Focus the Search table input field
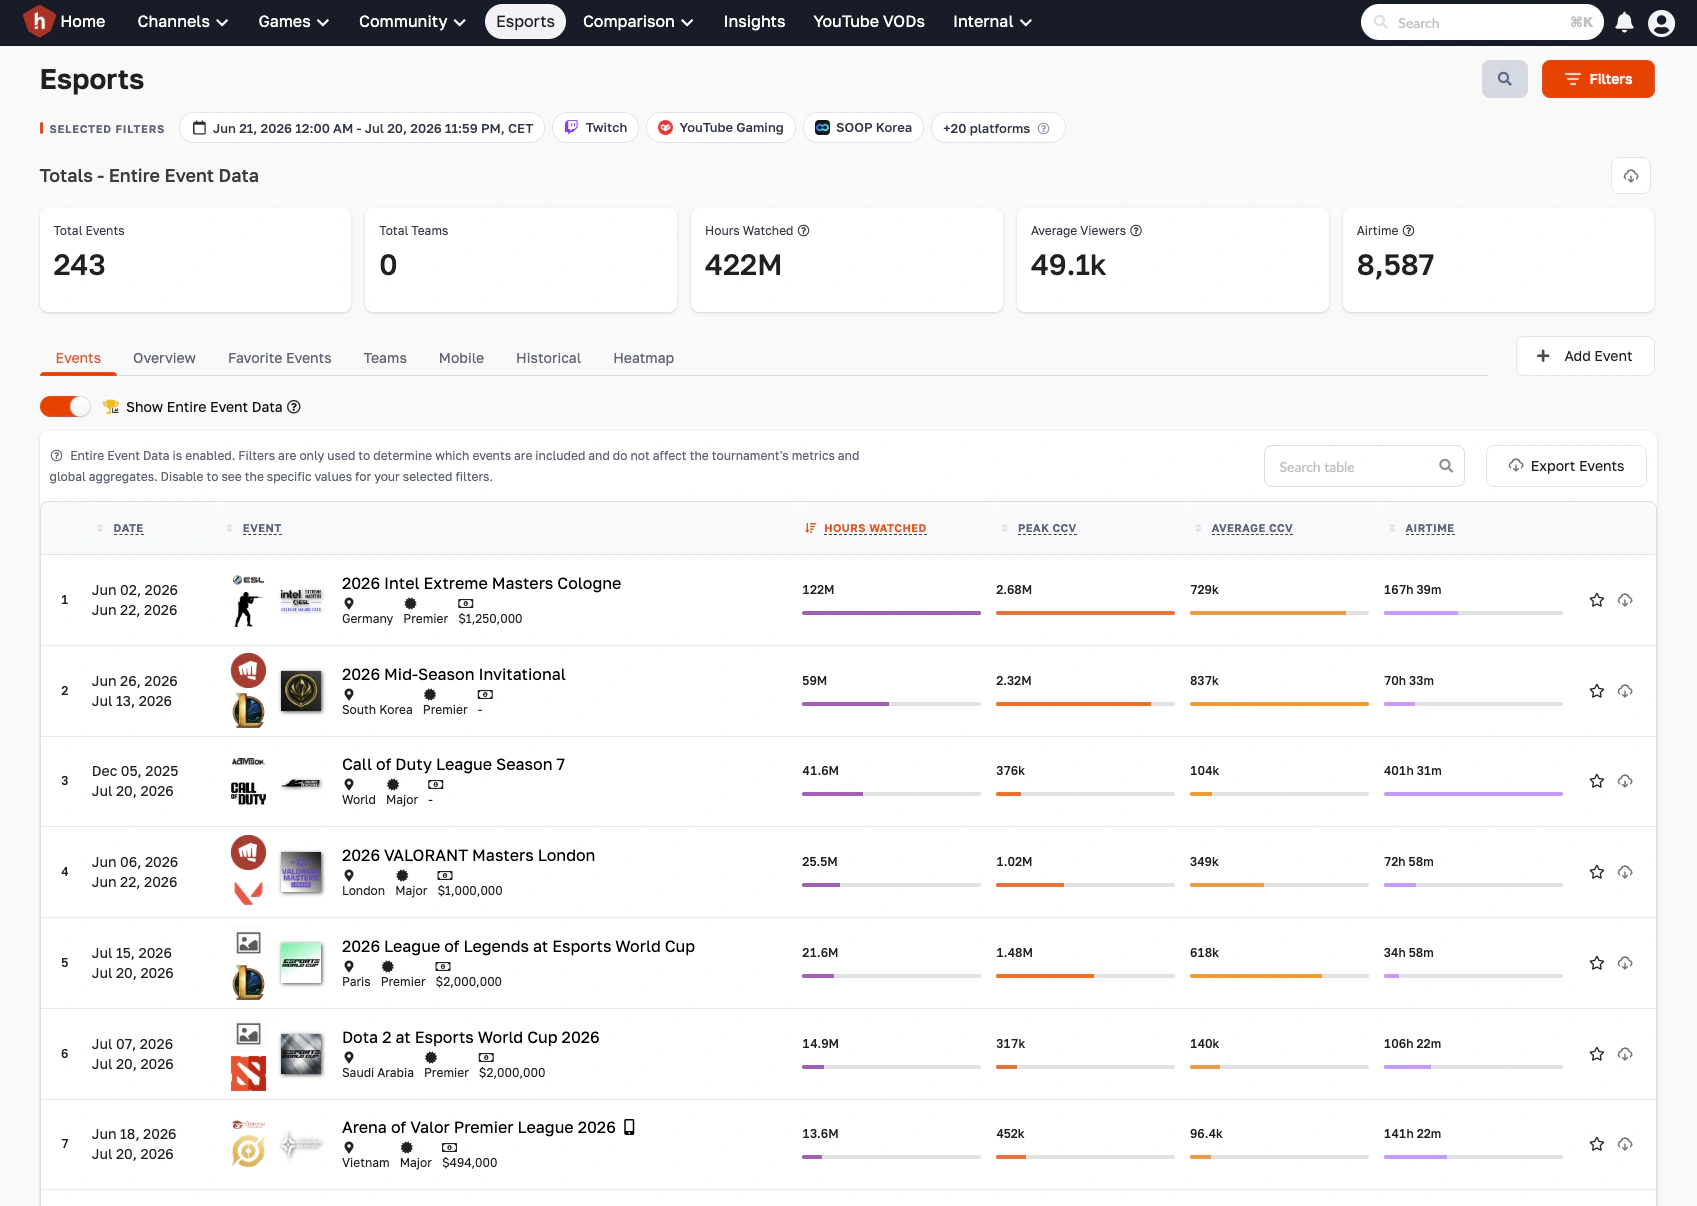1697x1206 pixels. (1364, 466)
